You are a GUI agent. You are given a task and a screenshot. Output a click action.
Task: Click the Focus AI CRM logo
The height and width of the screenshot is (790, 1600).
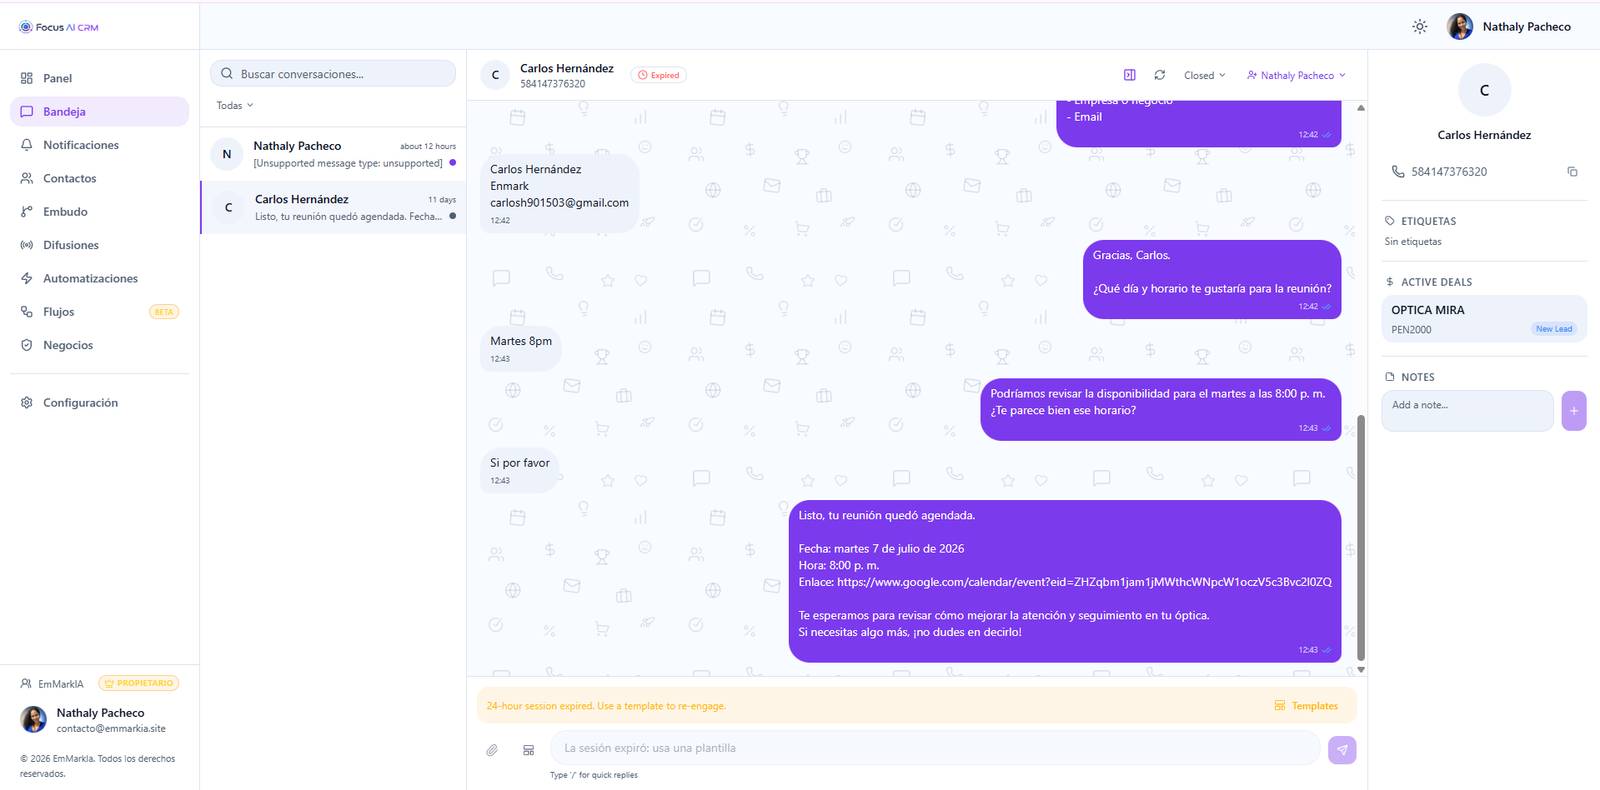tap(59, 27)
